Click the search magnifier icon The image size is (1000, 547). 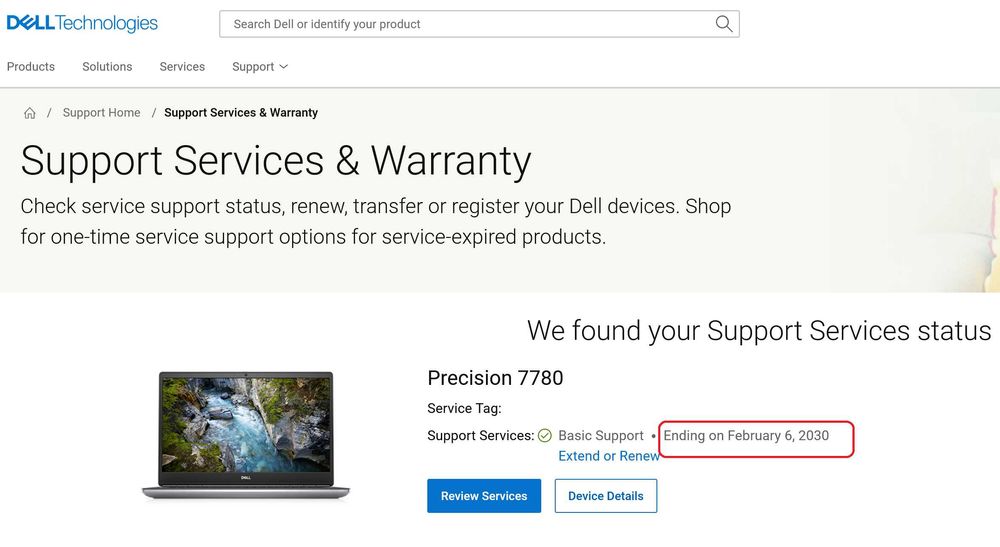point(724,24)
